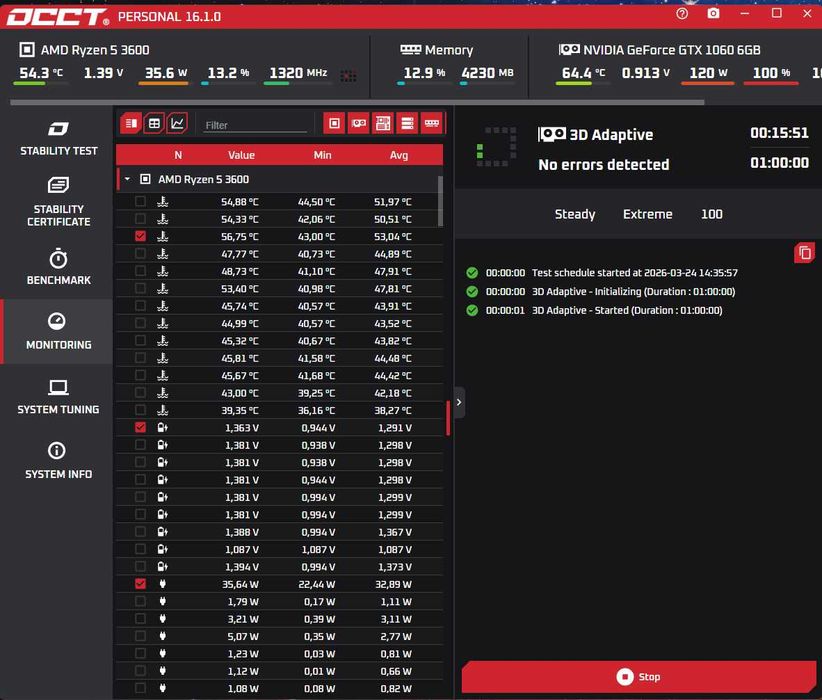Copy the test log with clipboard icon

[x=805, y=253]
